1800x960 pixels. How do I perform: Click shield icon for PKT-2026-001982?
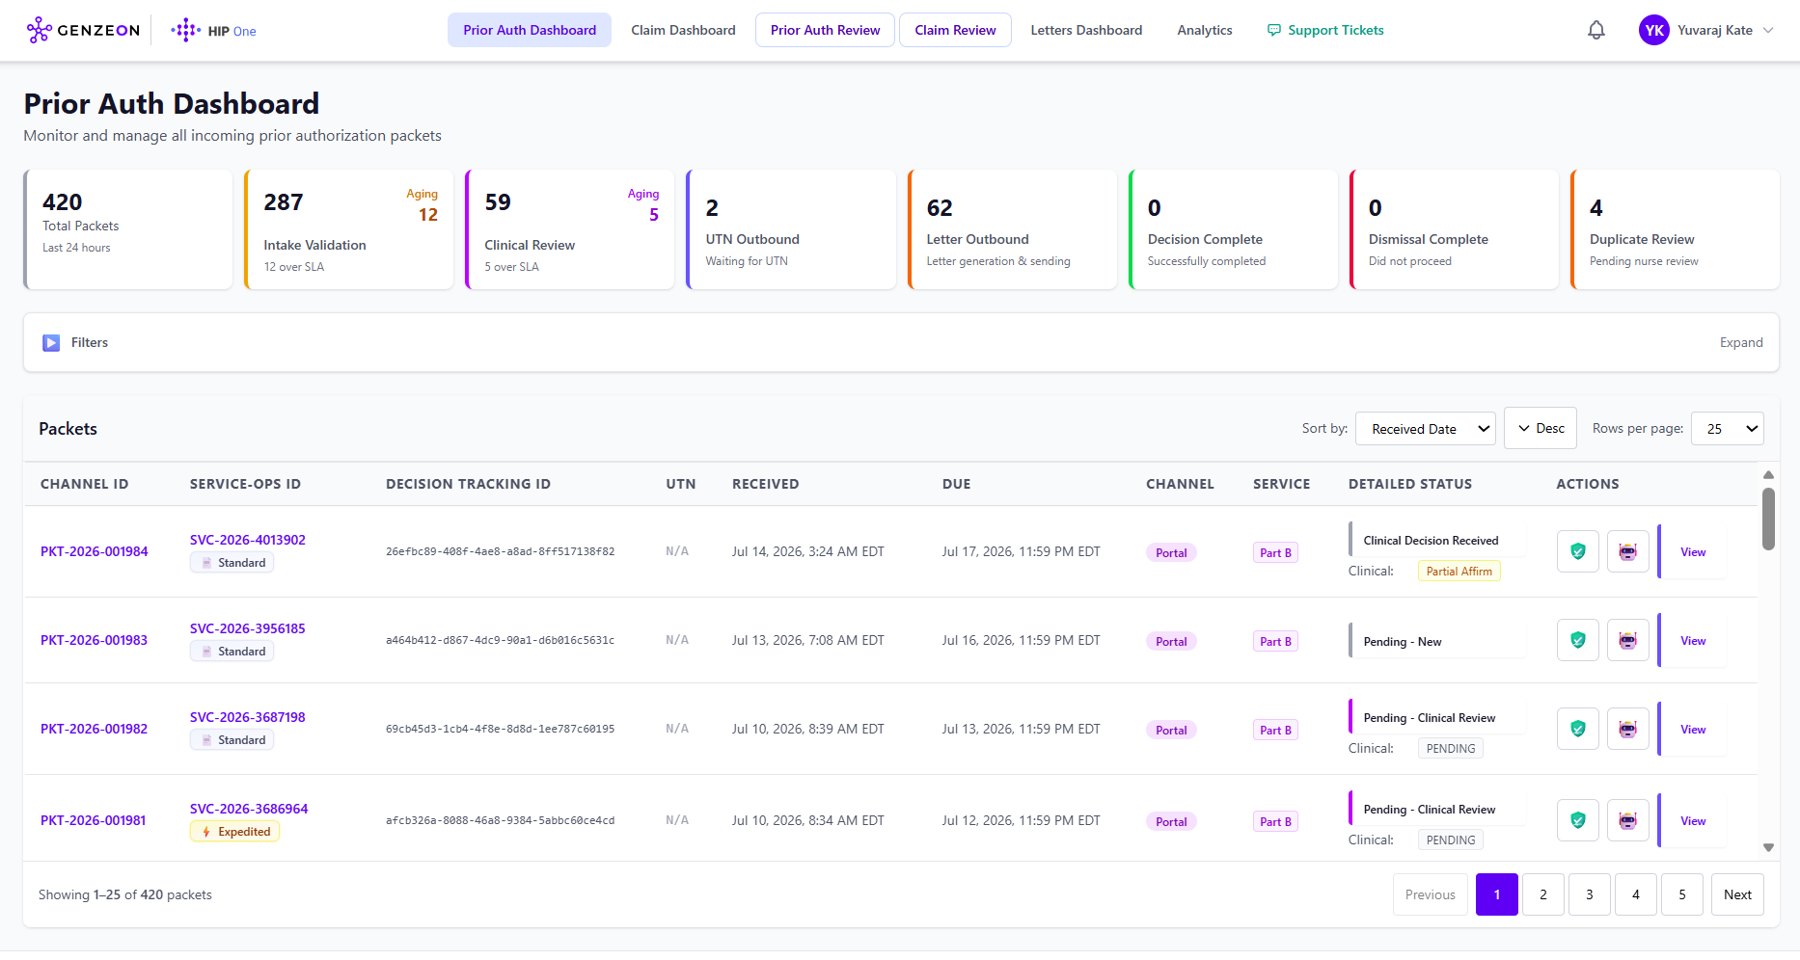point(1578,729)
